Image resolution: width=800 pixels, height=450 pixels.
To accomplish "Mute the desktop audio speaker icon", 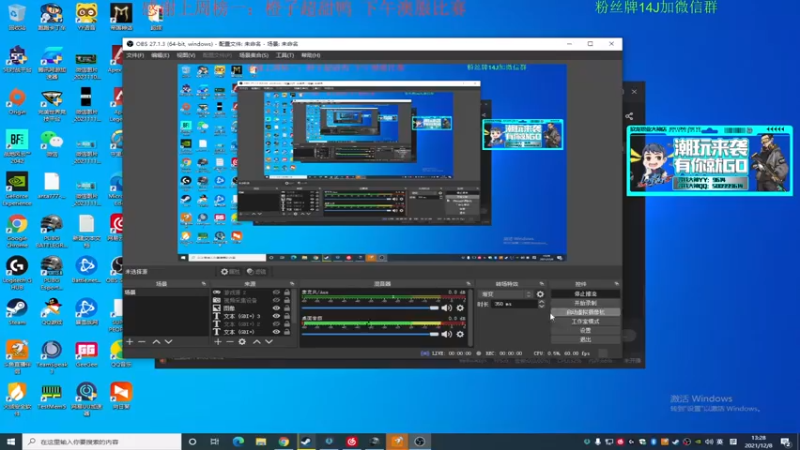I will tap(446, 334).
